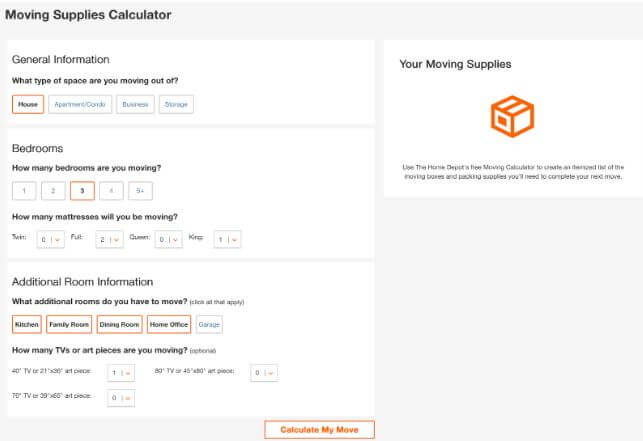Expand the Queen mattress quantity dropdown

pyautogui.click(x=168, y=239)
